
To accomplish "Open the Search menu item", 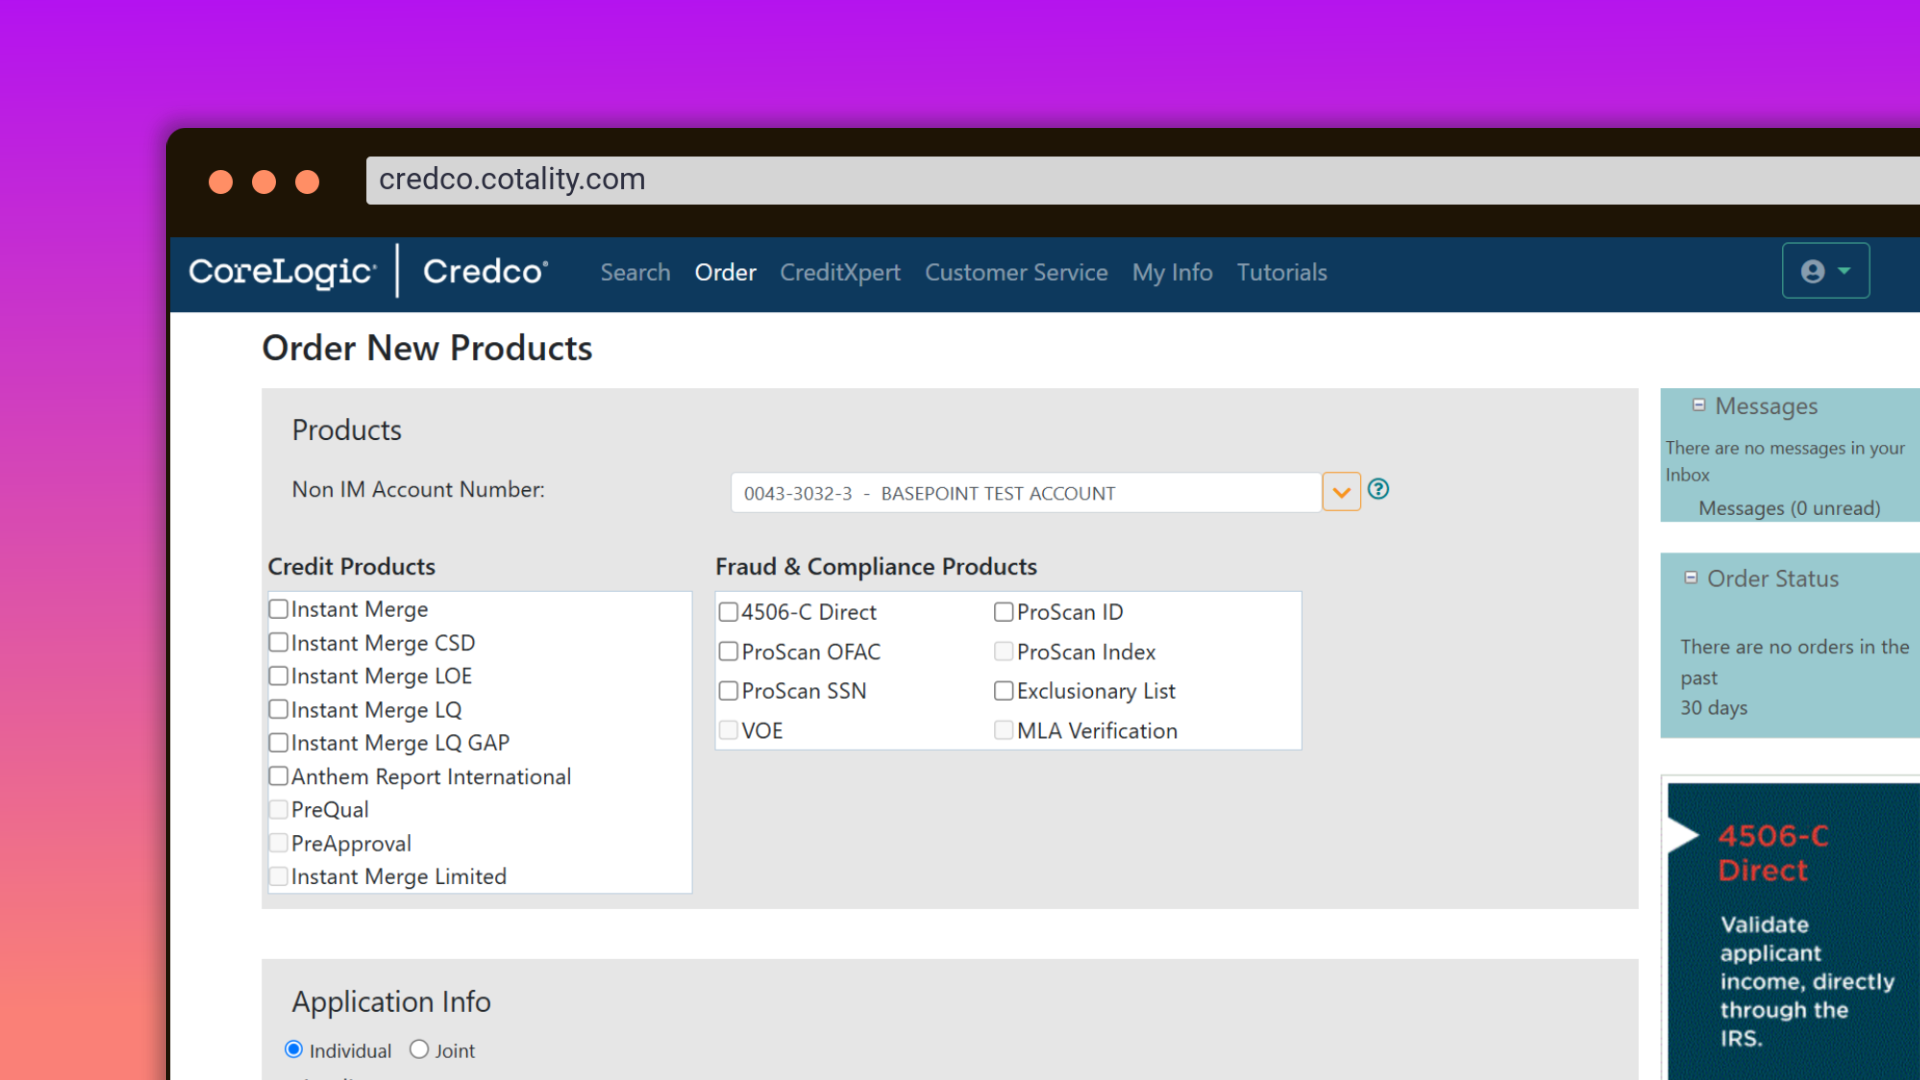I will coord(635,272).
